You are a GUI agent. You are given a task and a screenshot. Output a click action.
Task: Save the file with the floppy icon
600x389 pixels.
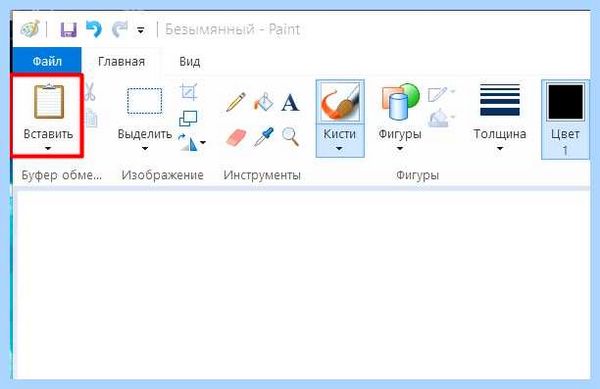point(69,29)
